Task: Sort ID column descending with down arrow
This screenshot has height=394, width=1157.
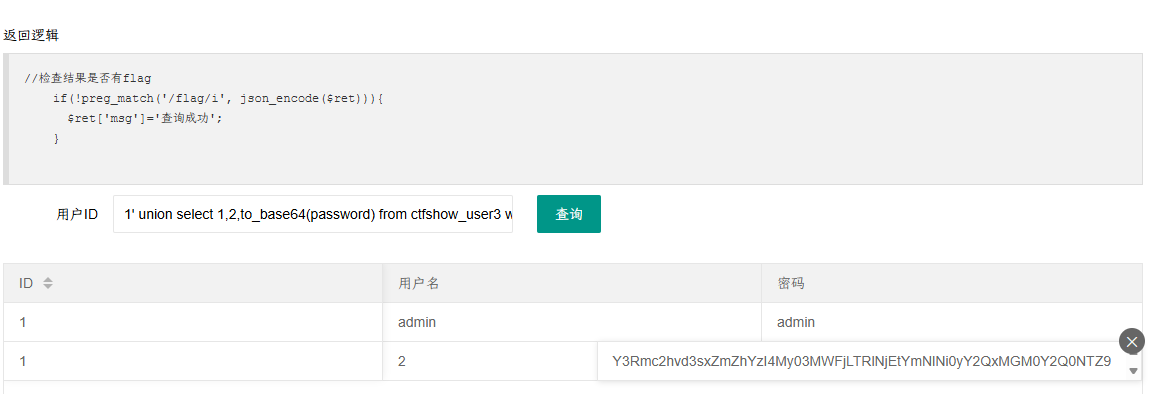Action: pos(47,287)
